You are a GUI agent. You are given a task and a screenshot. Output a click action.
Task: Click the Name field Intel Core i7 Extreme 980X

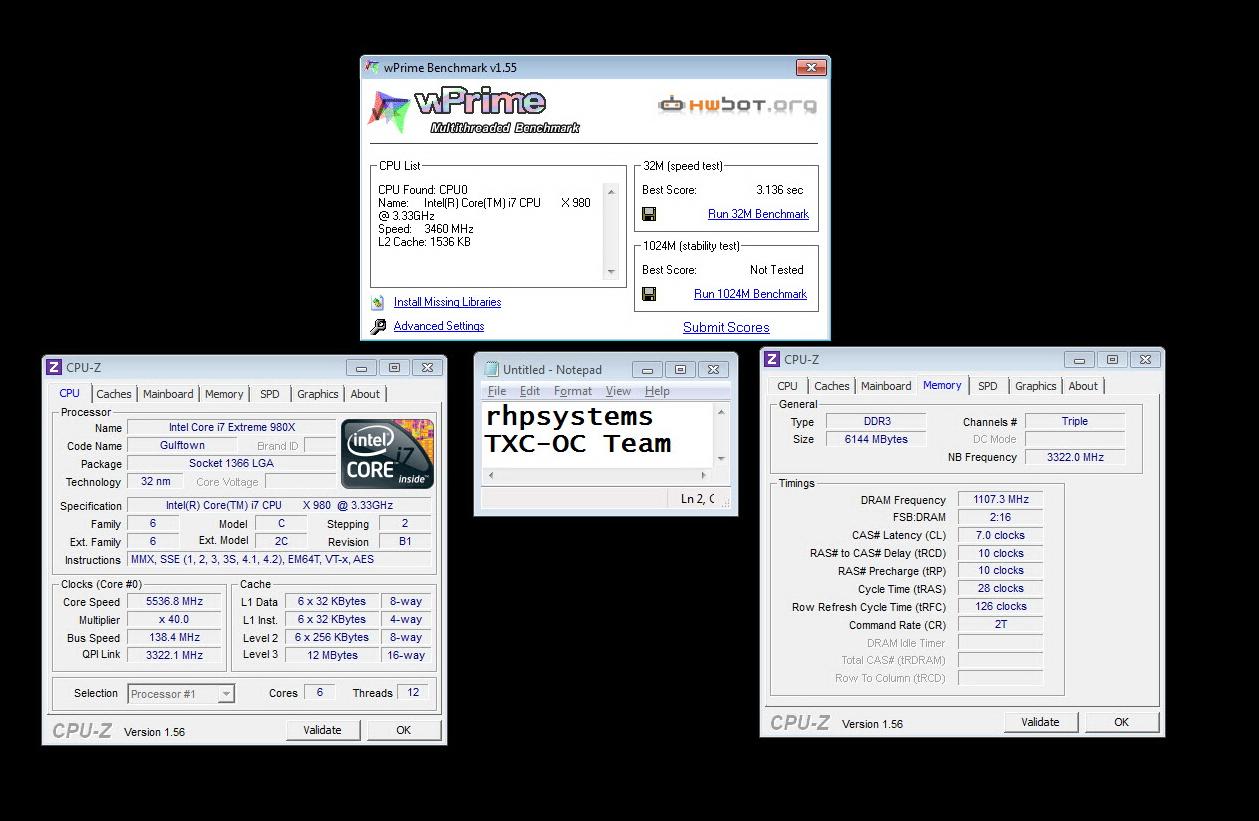[x=232, y=428]
